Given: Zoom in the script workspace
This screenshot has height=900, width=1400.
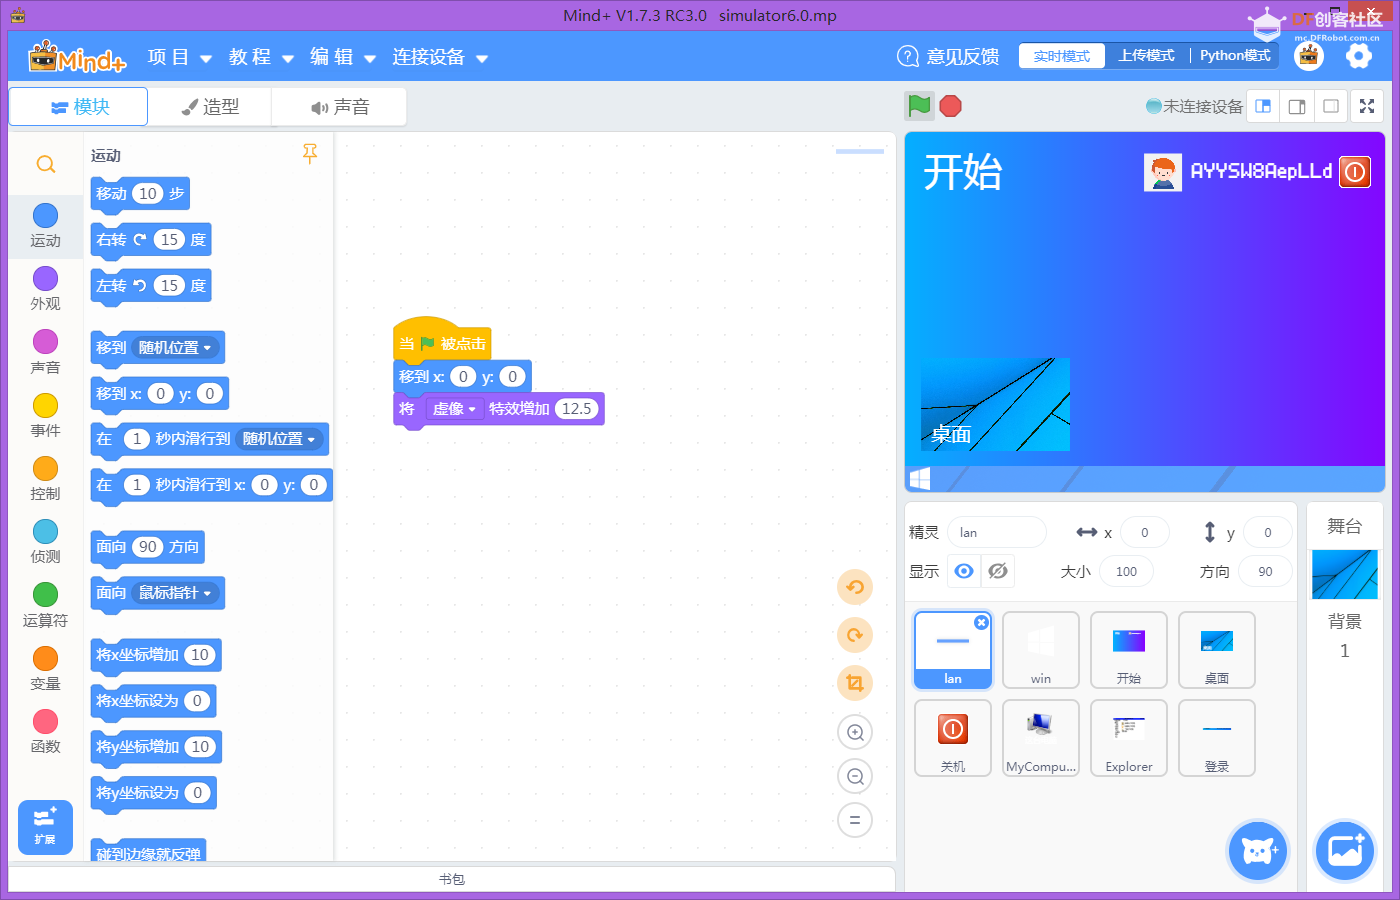Looking at the screenshot, I should pos(855,732).
